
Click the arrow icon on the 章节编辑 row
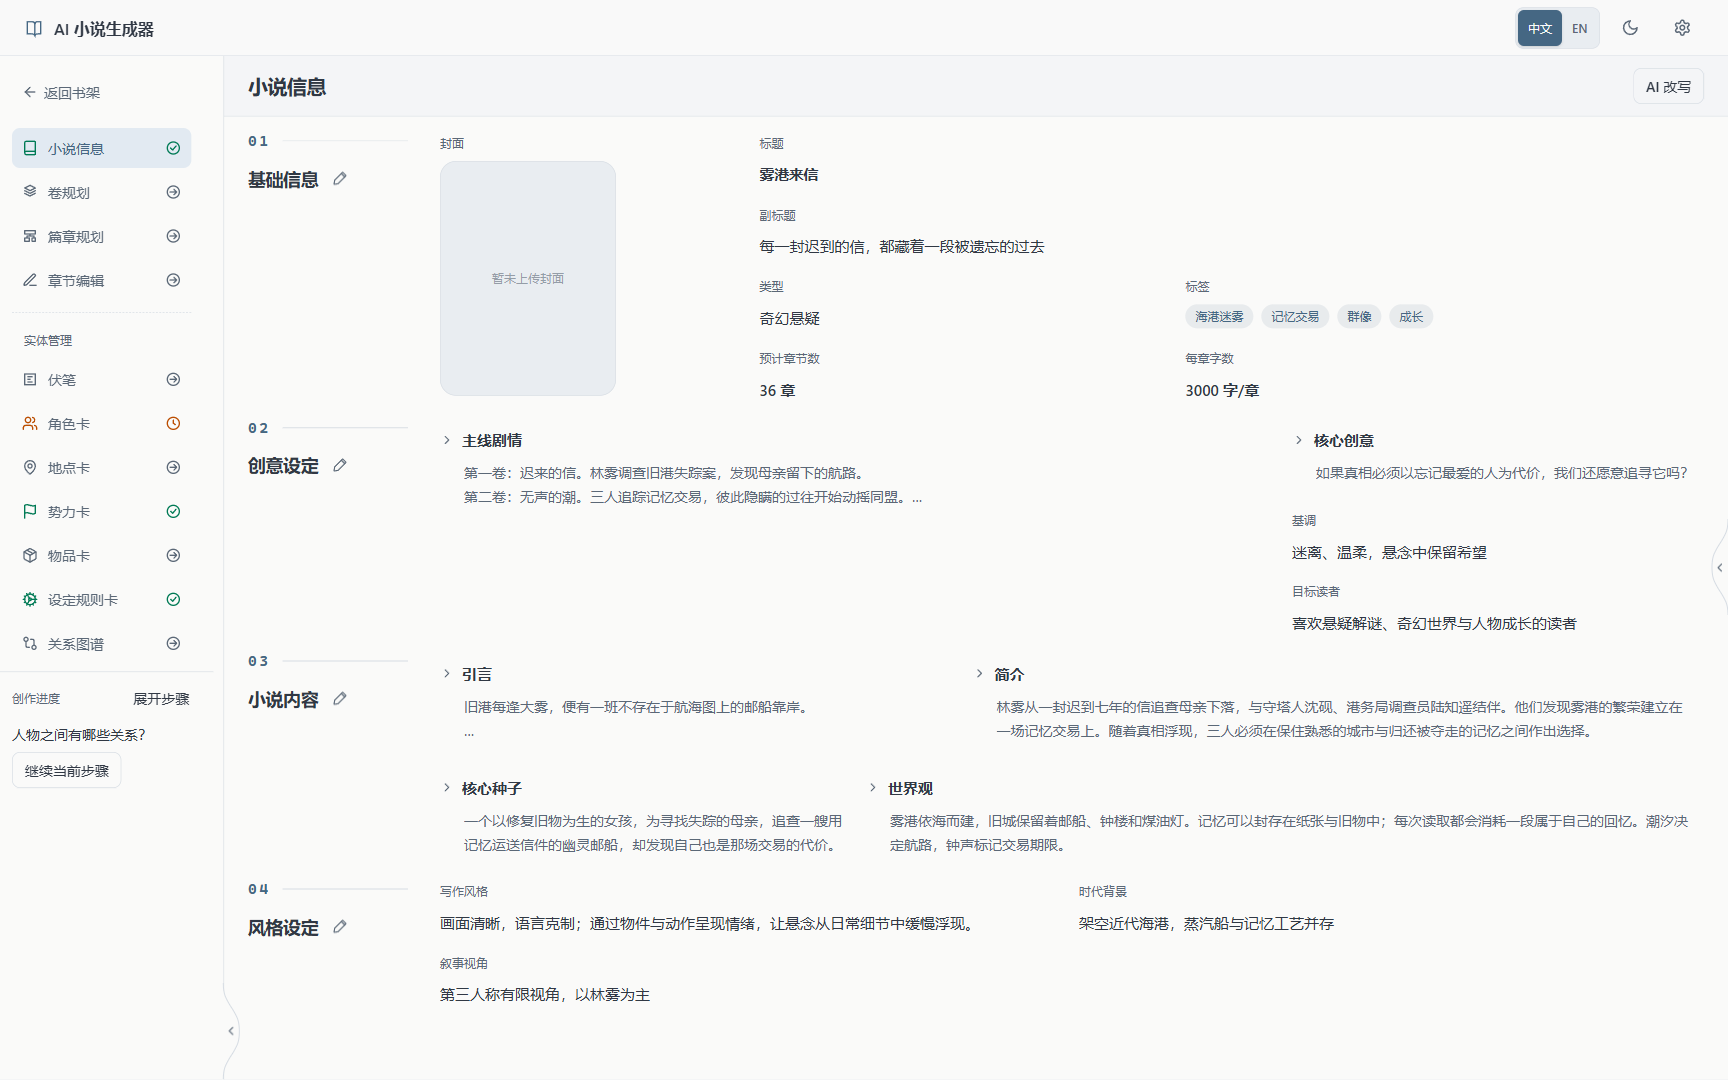coord(173,280)
